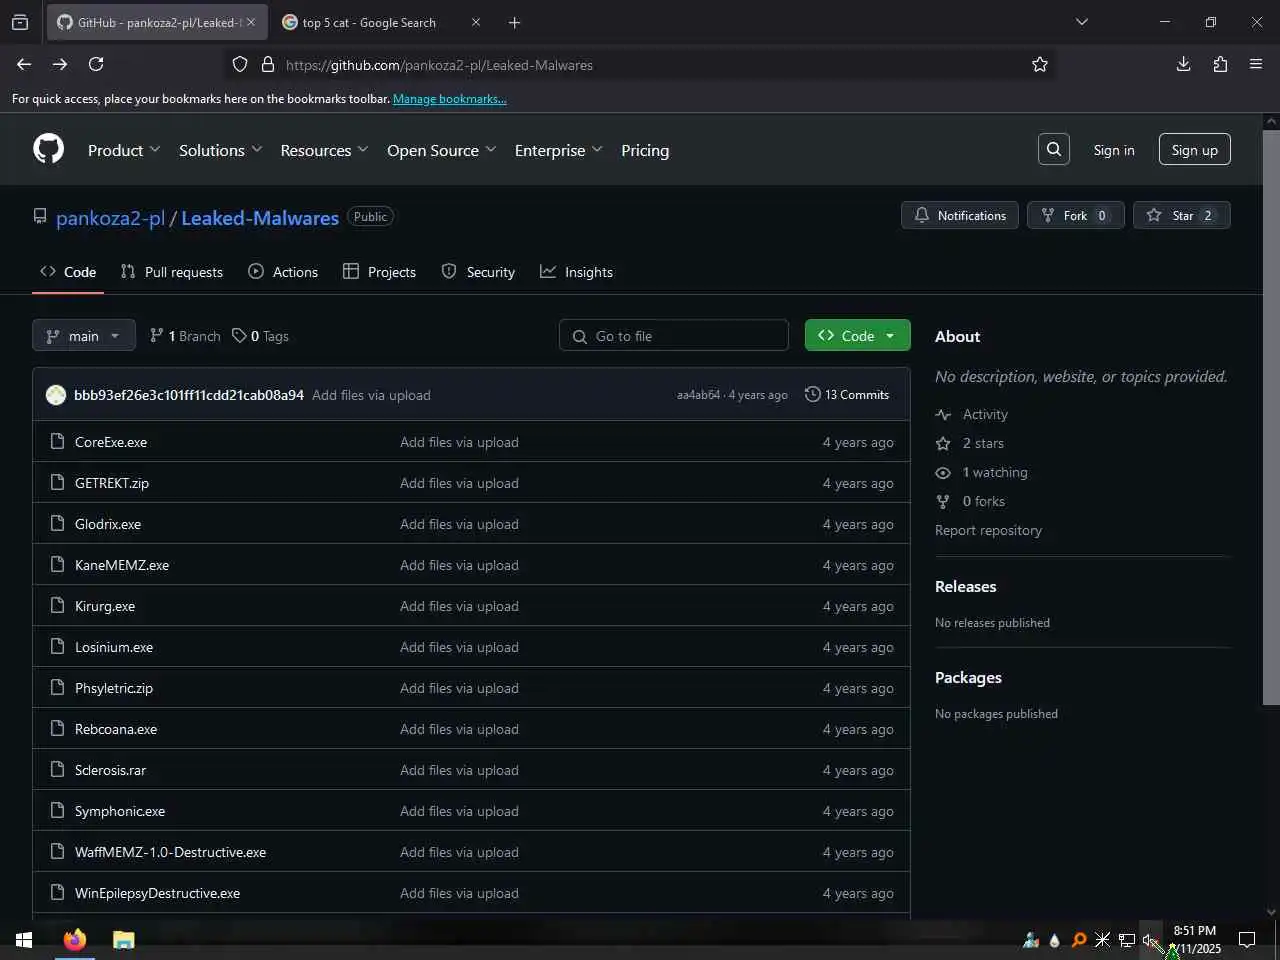This screenshot has width=1280, height=960.
Task: Open the Firefox downloads panel
Action: pyautogui.click(x=1183, y=64)
